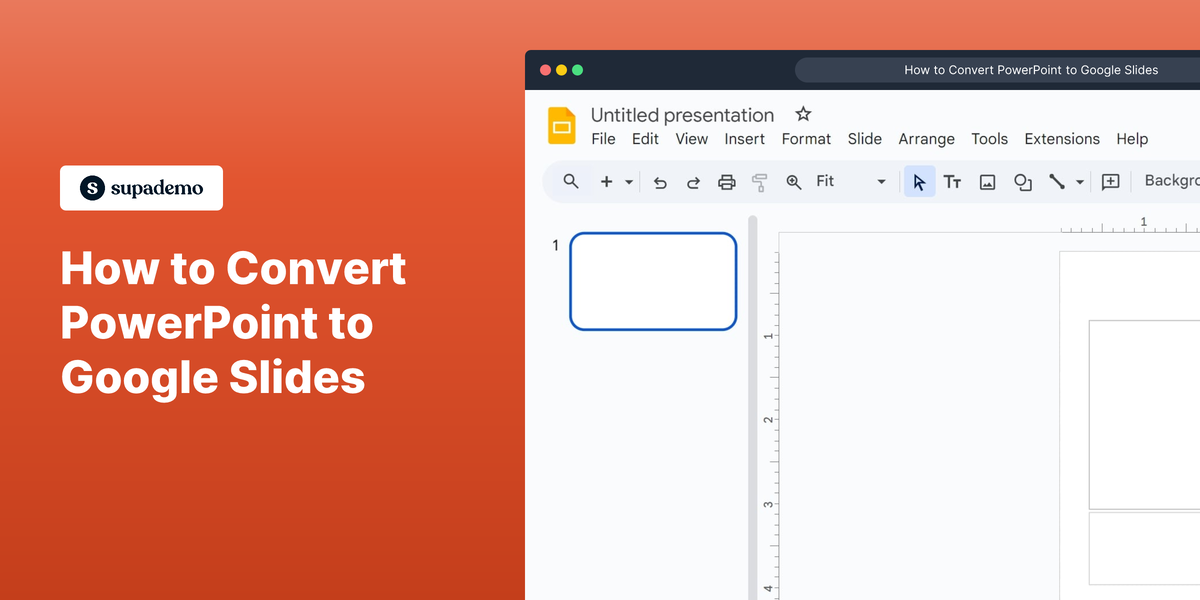Select slide 1 thumbnail in filmstrip
The height and width of the screenshot is (600, 1200).
653,281
